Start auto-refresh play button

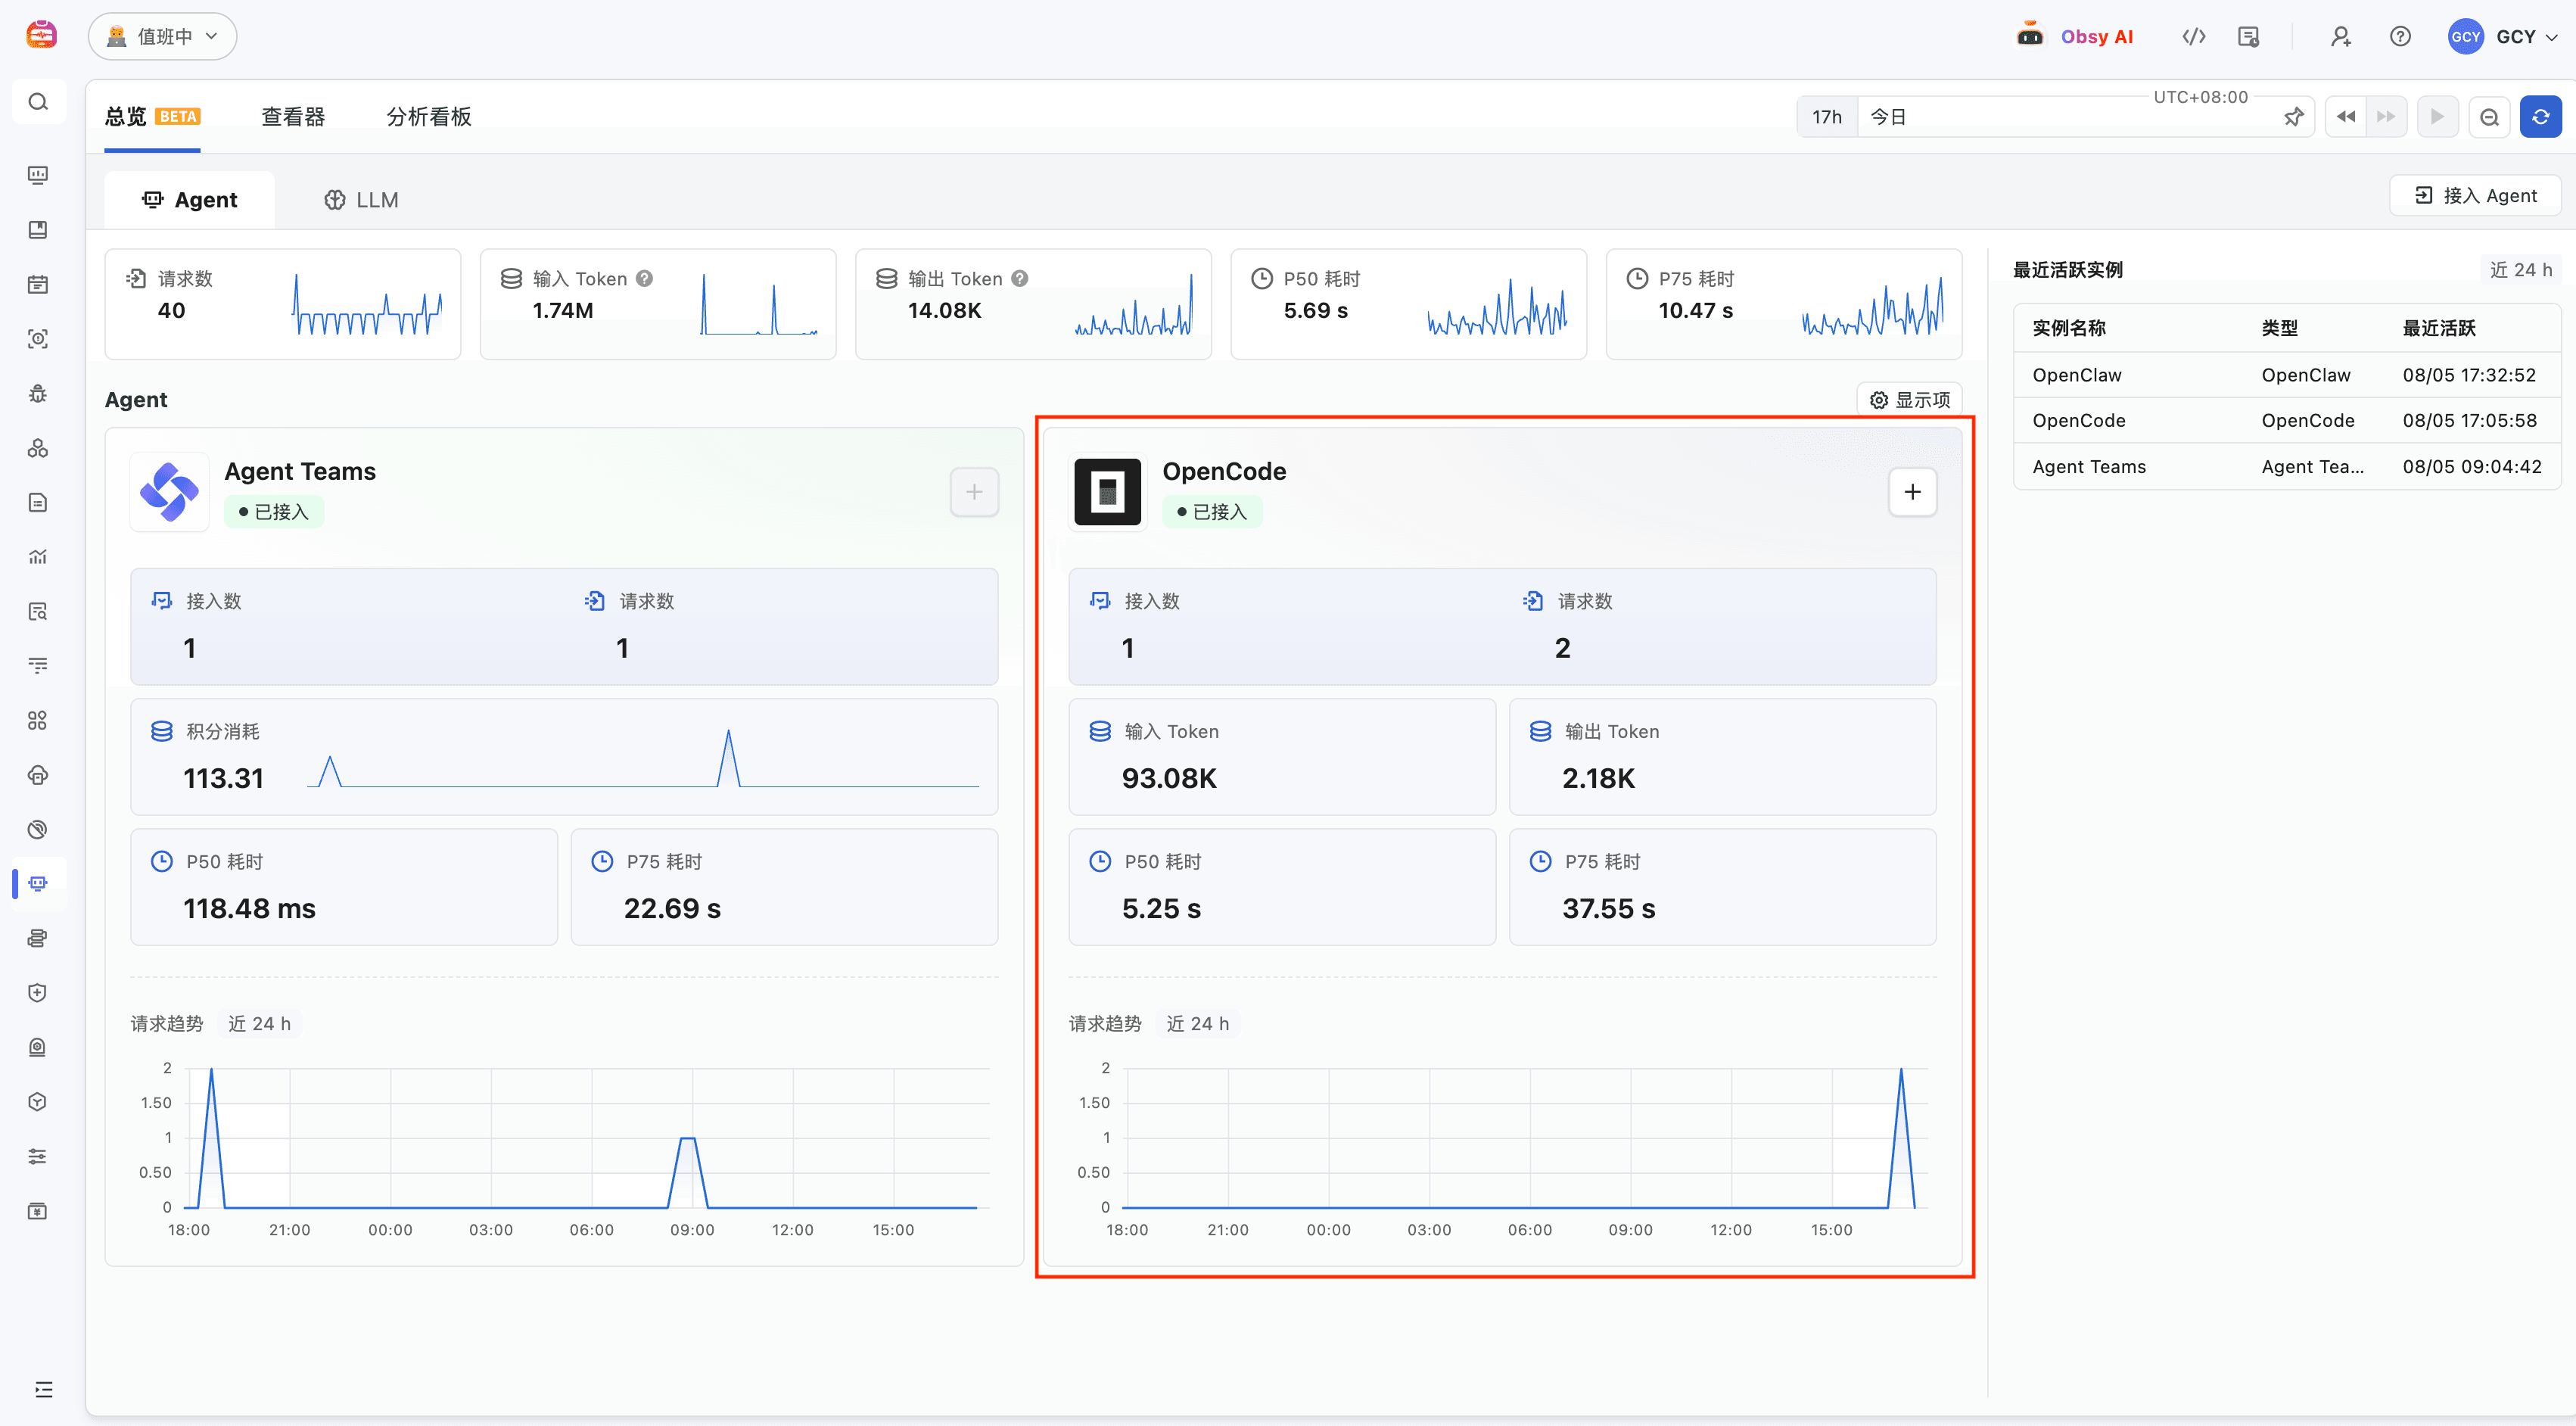(2438, 117)
